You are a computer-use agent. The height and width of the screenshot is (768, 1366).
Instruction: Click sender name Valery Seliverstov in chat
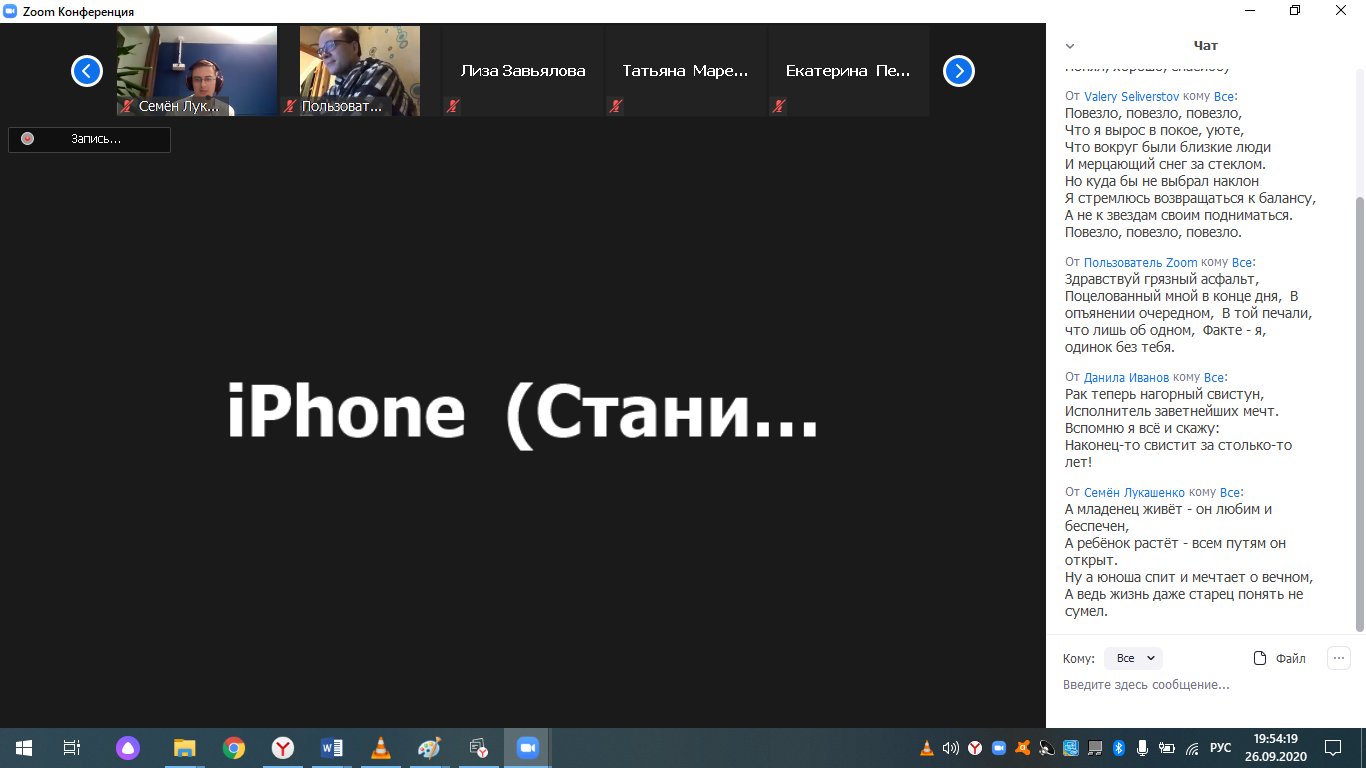pos(1131,97)
